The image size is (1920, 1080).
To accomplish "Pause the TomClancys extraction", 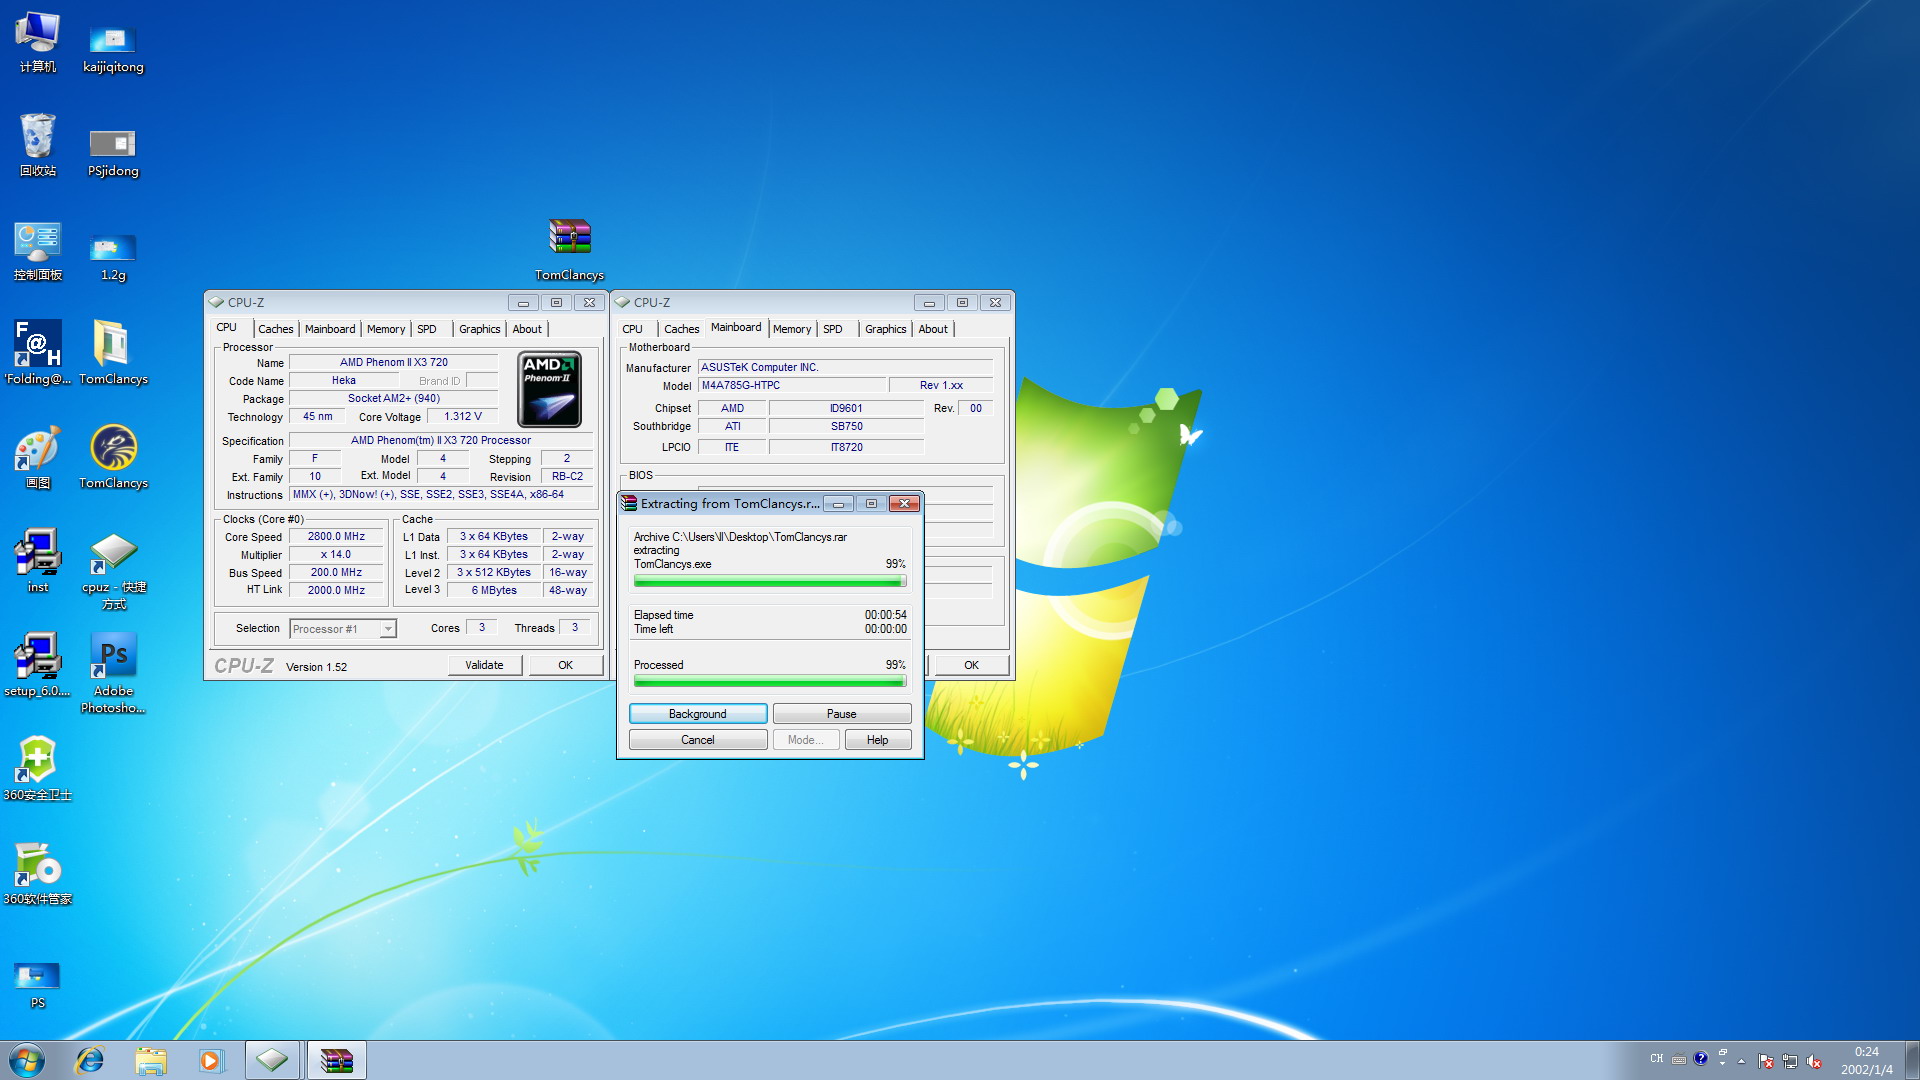I will pyautogui.click(x=841, y=714).
